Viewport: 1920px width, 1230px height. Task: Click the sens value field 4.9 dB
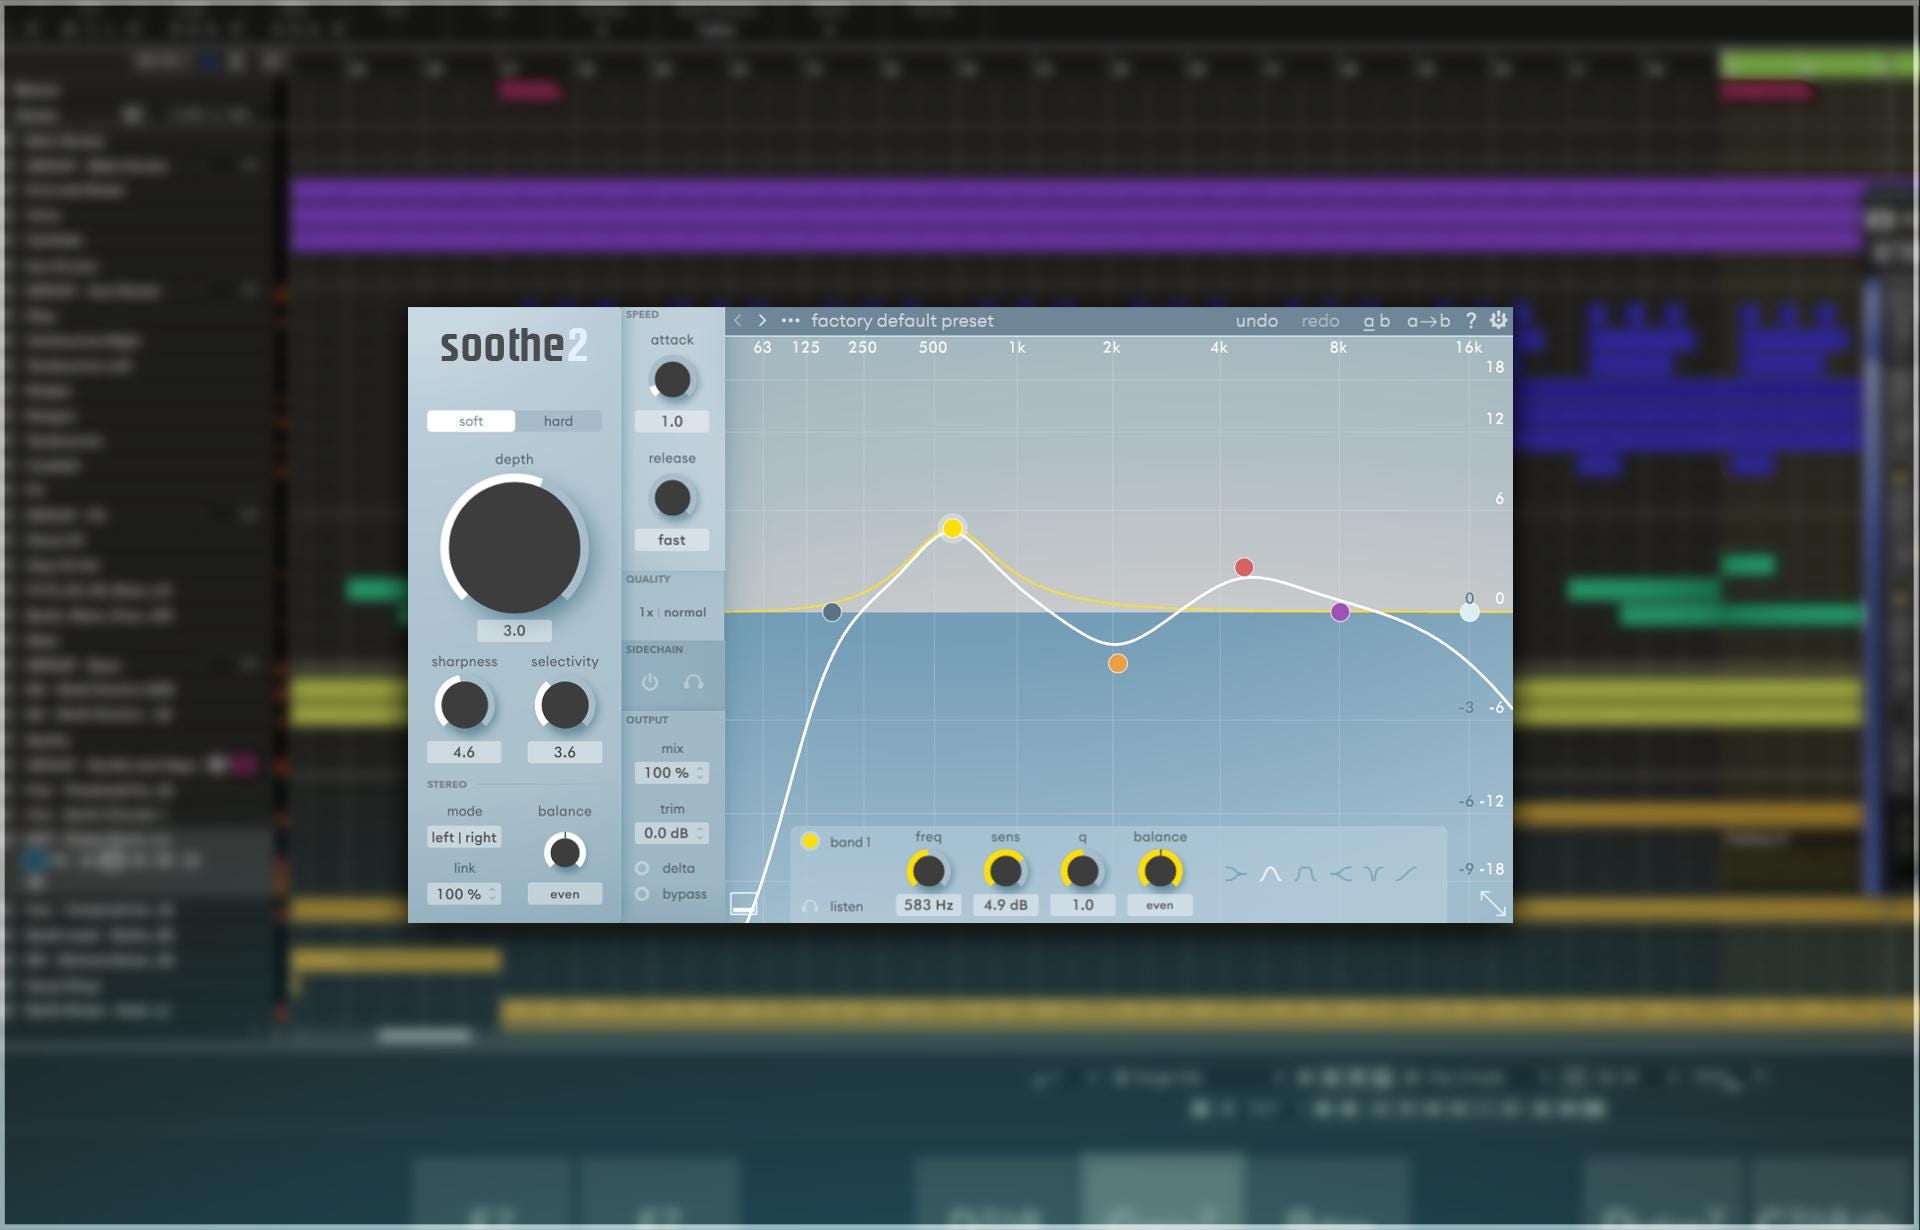(1005, 905)
